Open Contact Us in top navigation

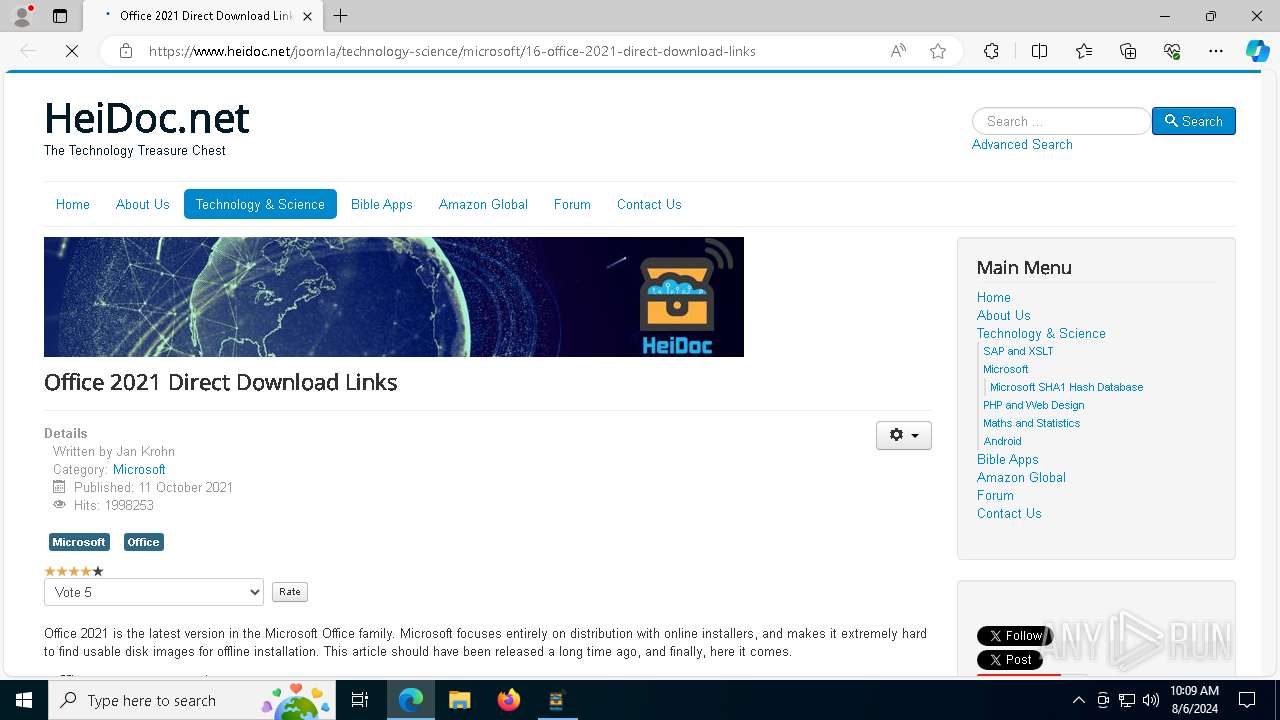click(649, 204)
